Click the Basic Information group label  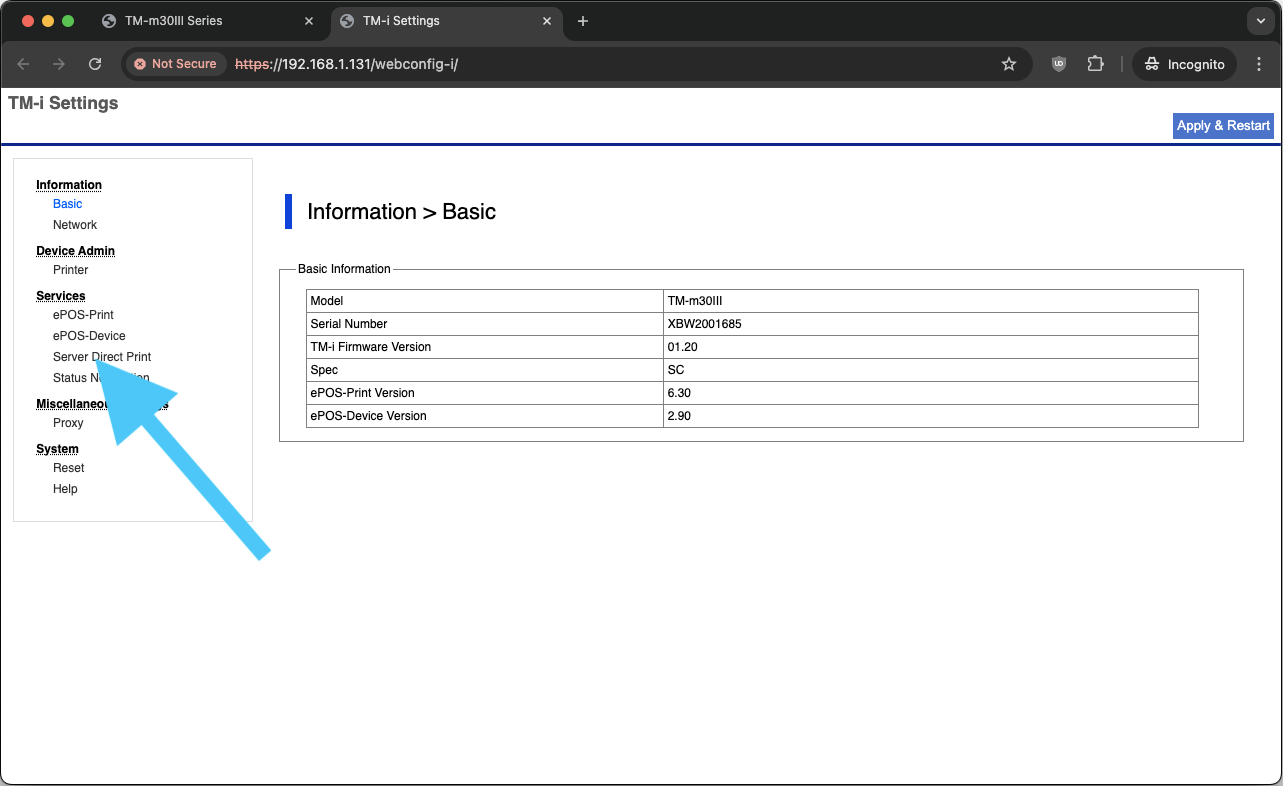tap(344, 269)
